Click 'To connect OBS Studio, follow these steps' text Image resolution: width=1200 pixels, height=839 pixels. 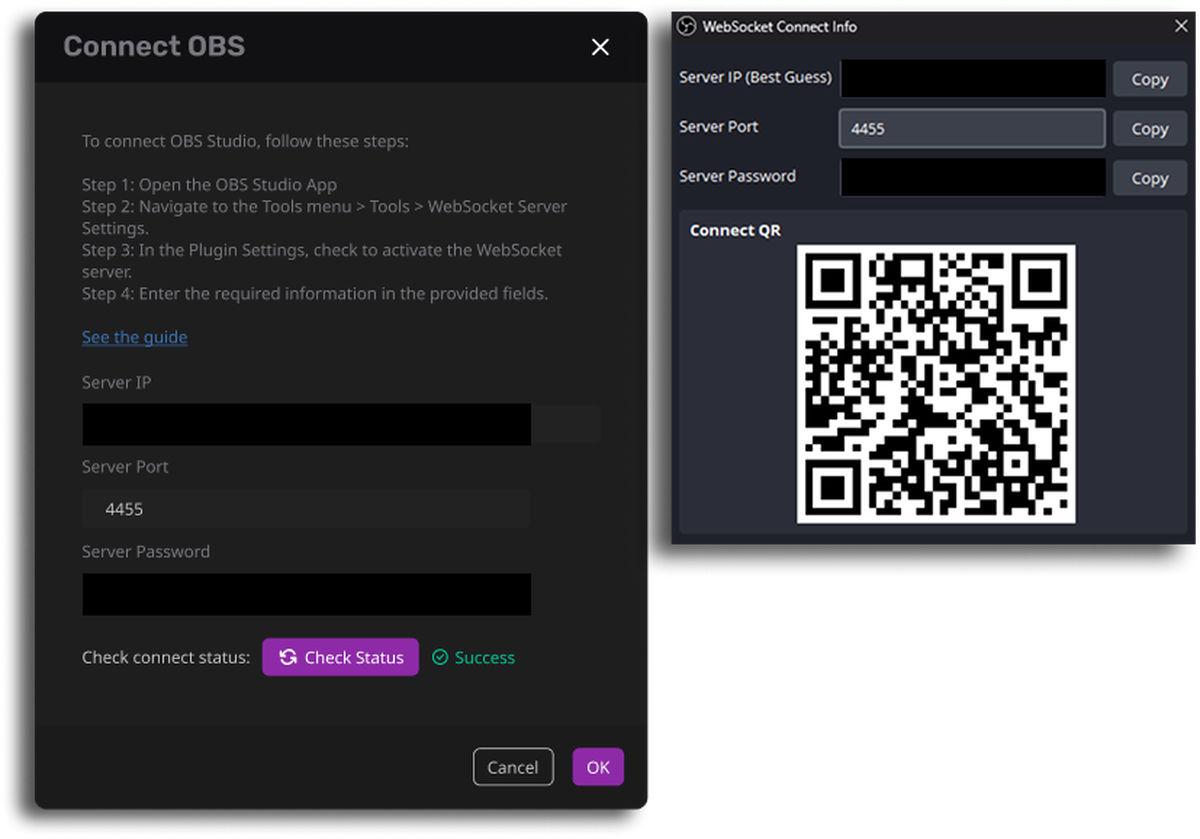pos(245,141)
